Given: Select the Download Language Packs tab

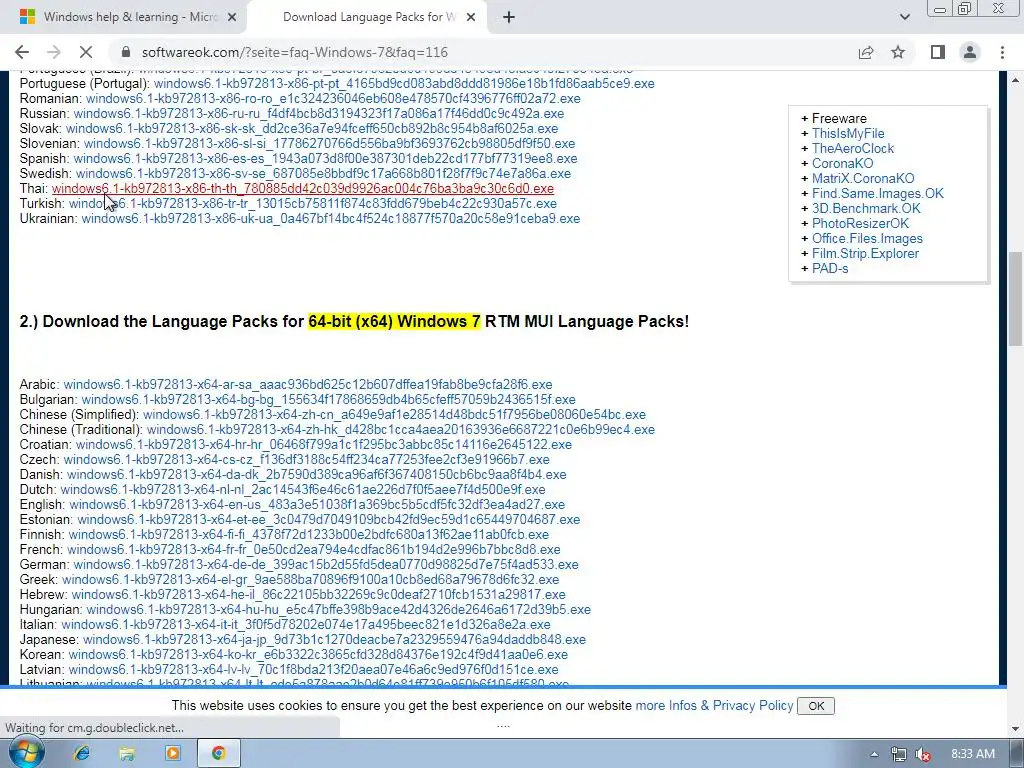Looking at the screenshot, I should 367,17.
